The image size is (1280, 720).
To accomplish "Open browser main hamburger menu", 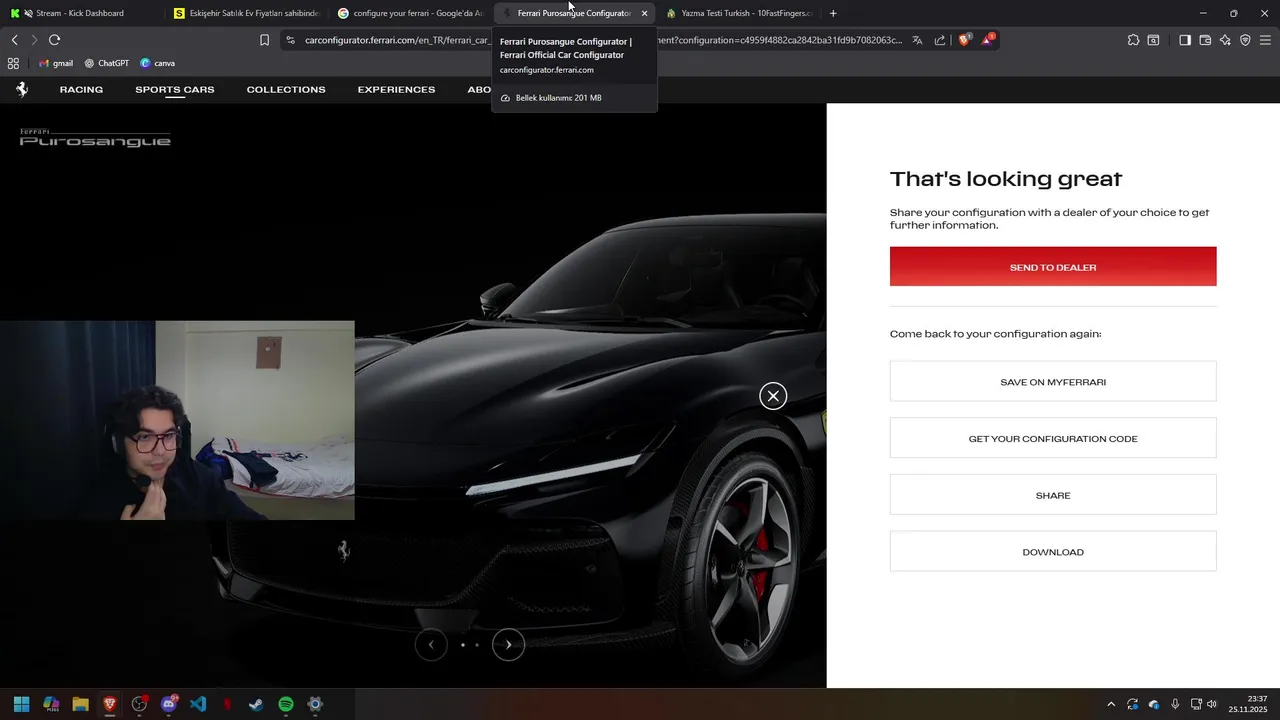I will 1265,40.
